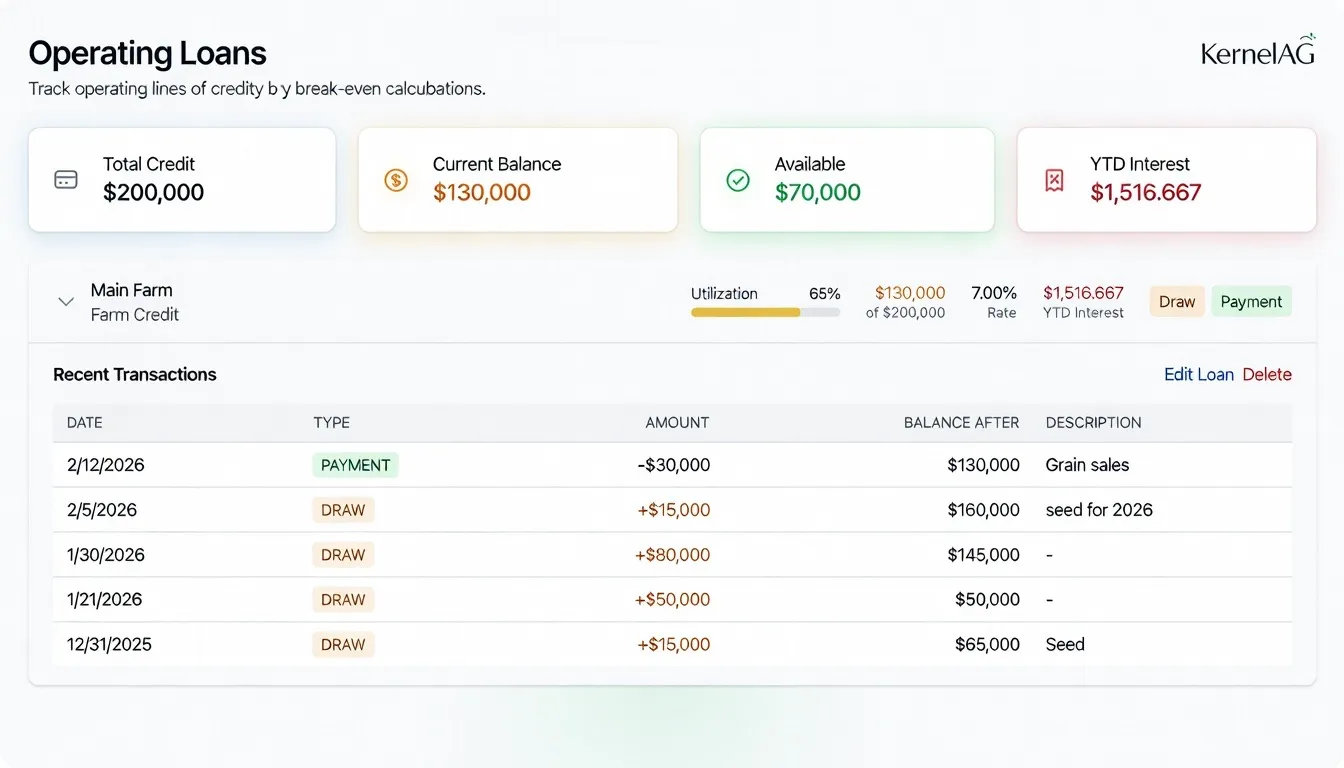Image resolution: width=1344 pixels, height=768 pixels.
Task: Click the green checkmark icon beside Available
Action: [x=737, y=181]
